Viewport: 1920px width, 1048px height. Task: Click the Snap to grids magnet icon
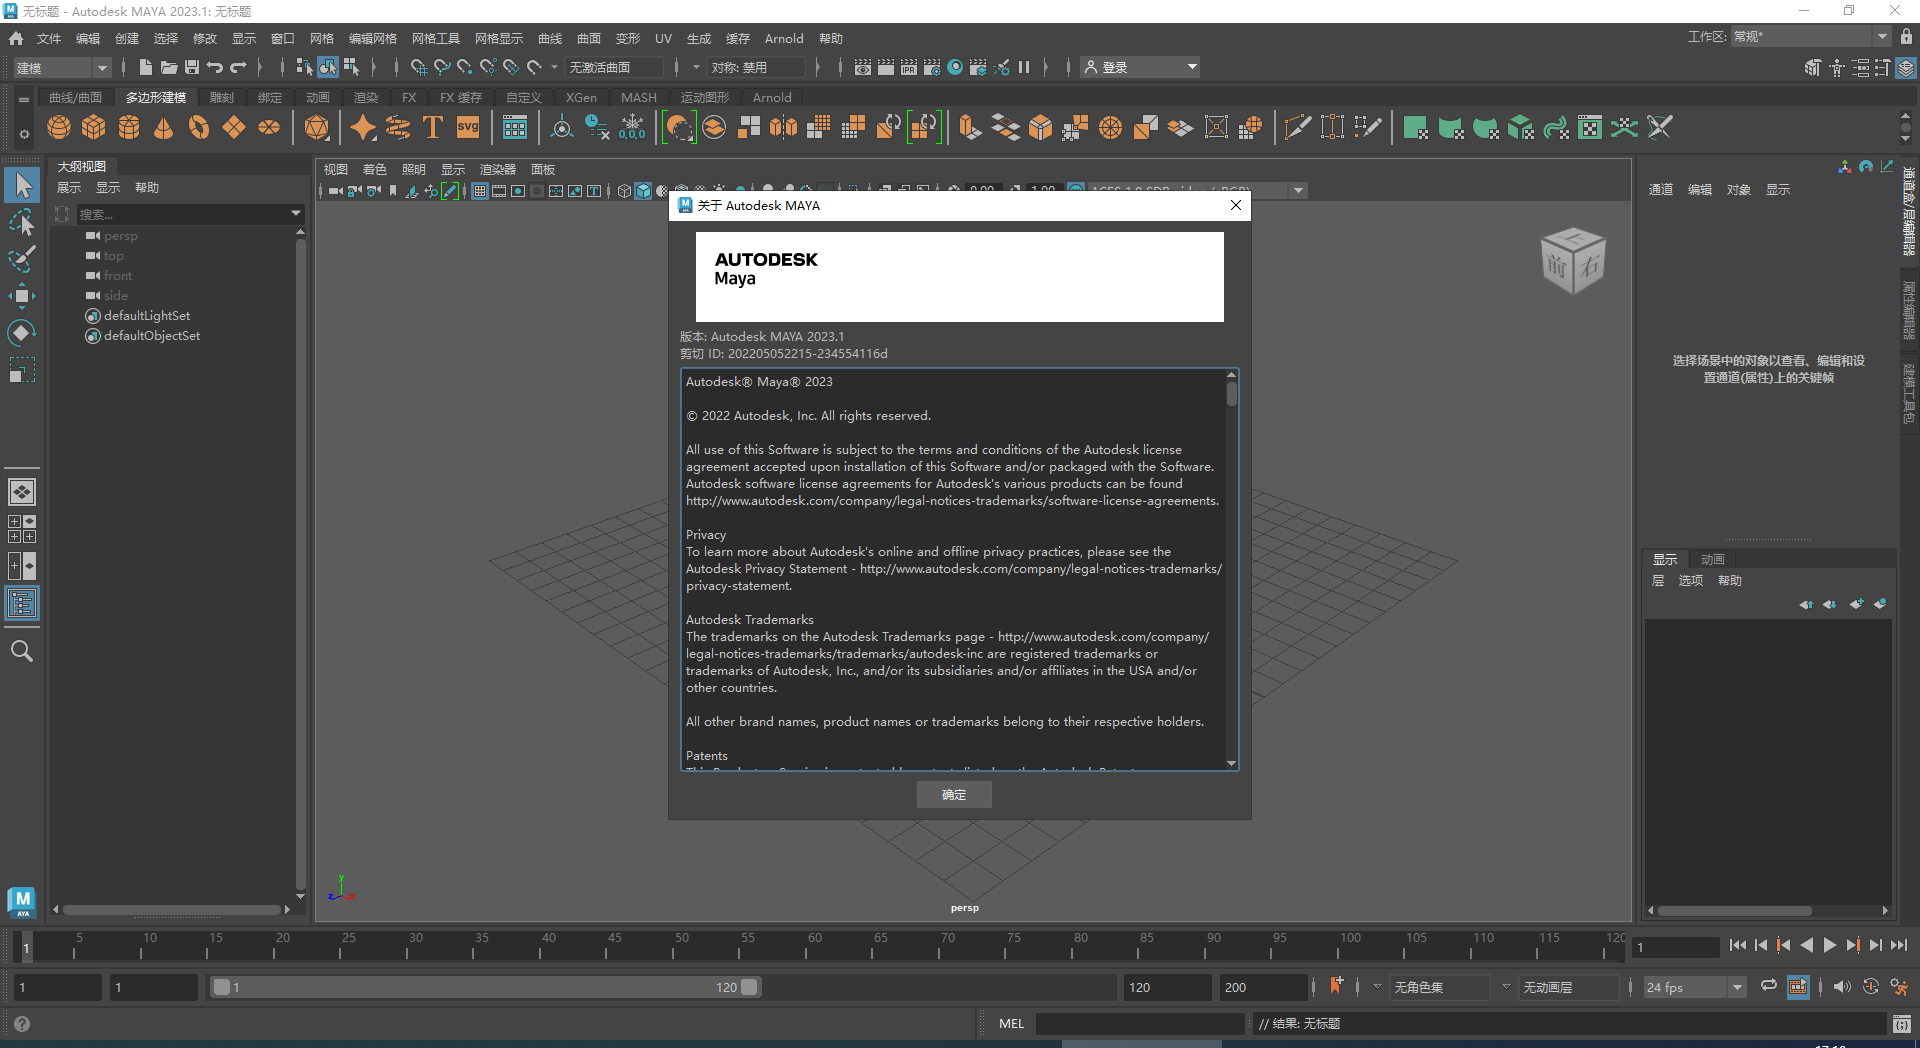point(419,67)
